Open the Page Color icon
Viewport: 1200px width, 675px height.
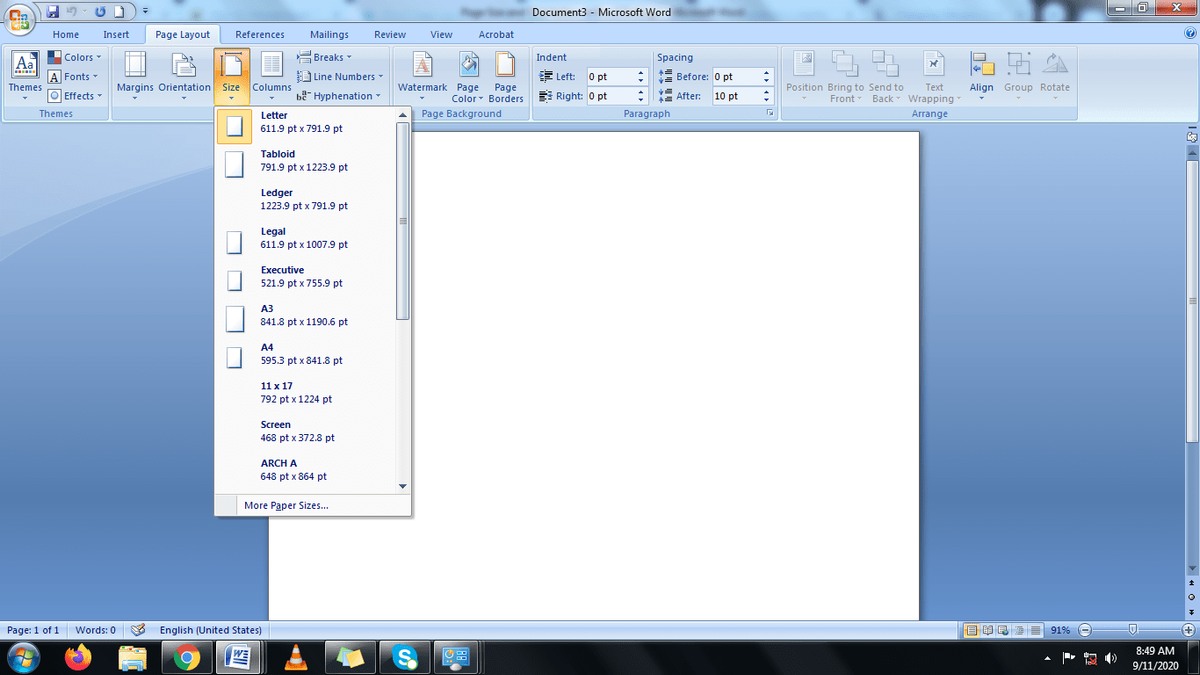(467, 75)
